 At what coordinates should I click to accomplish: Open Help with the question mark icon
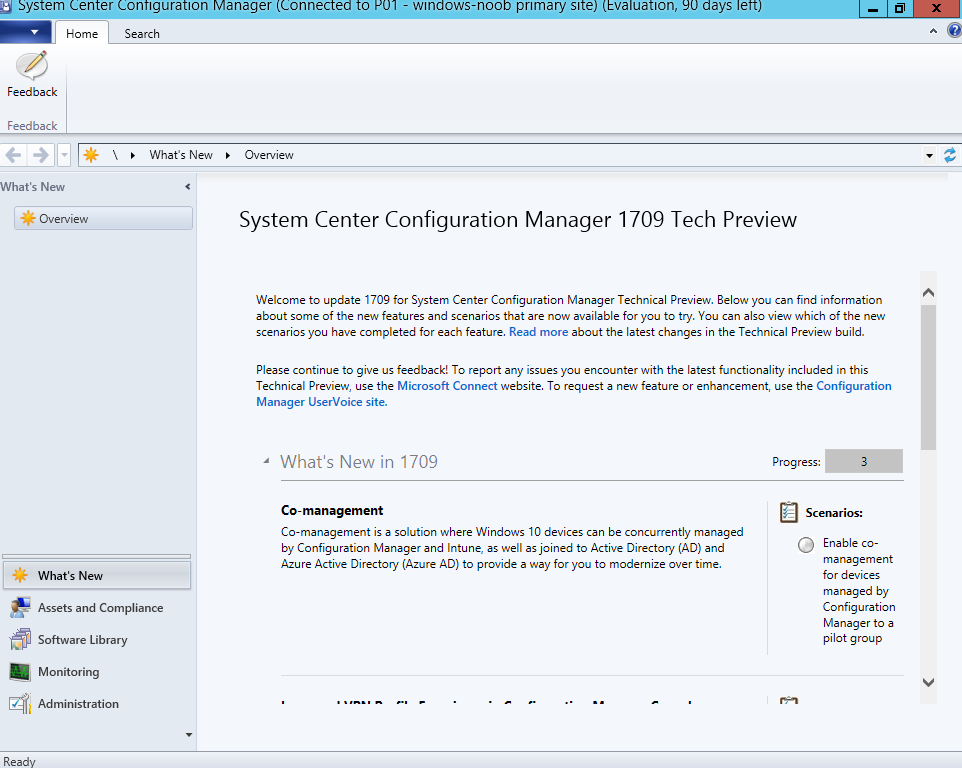(955, 31)
